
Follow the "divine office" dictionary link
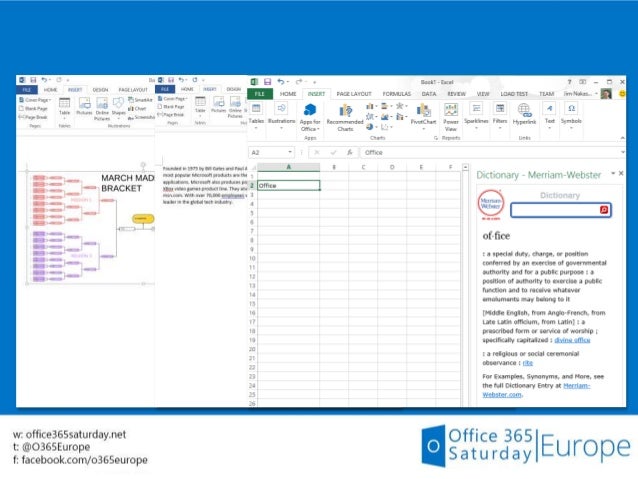click(572, 340)
